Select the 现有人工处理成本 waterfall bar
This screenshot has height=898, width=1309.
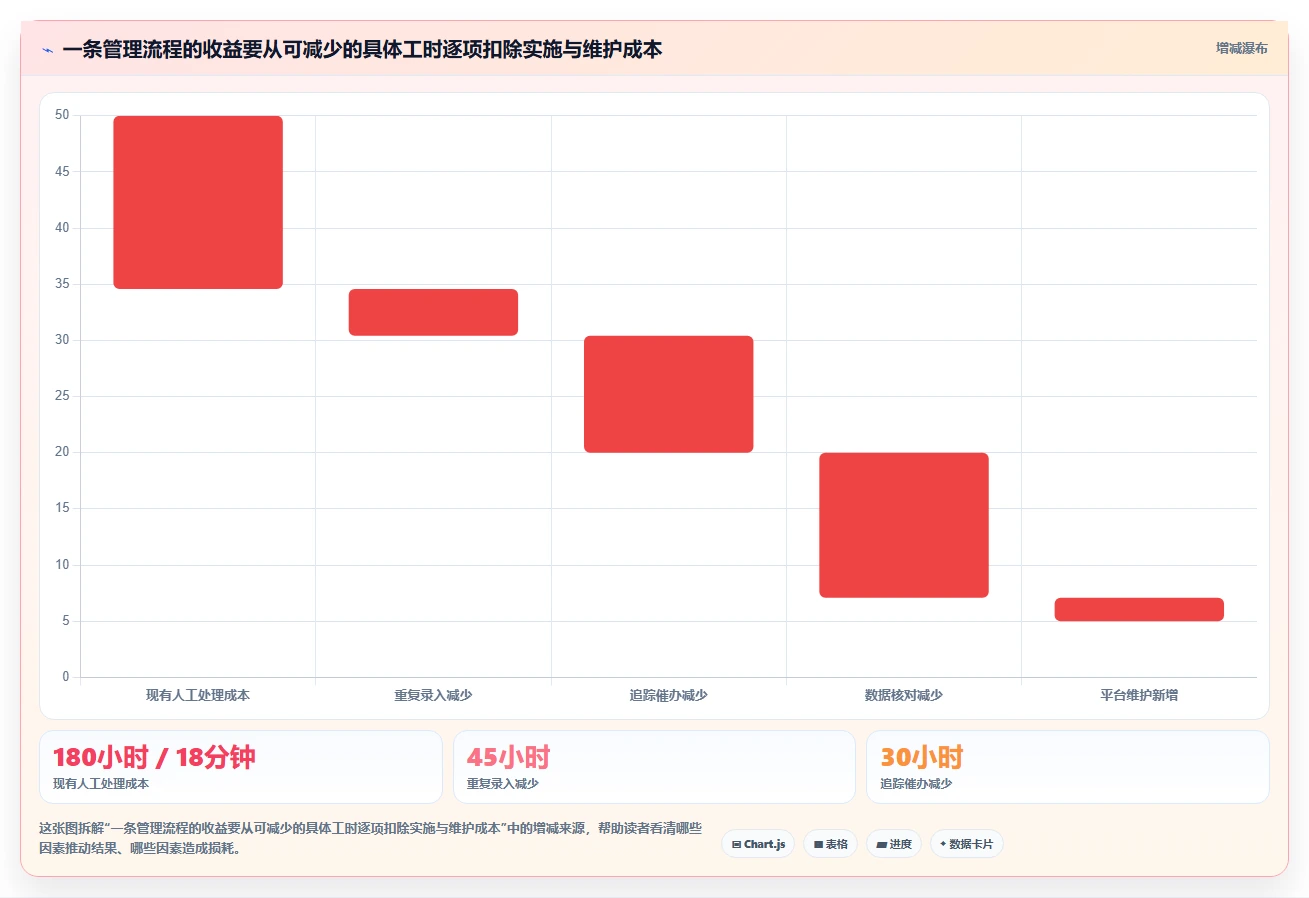pyautogui.click(x=198, y=202)
